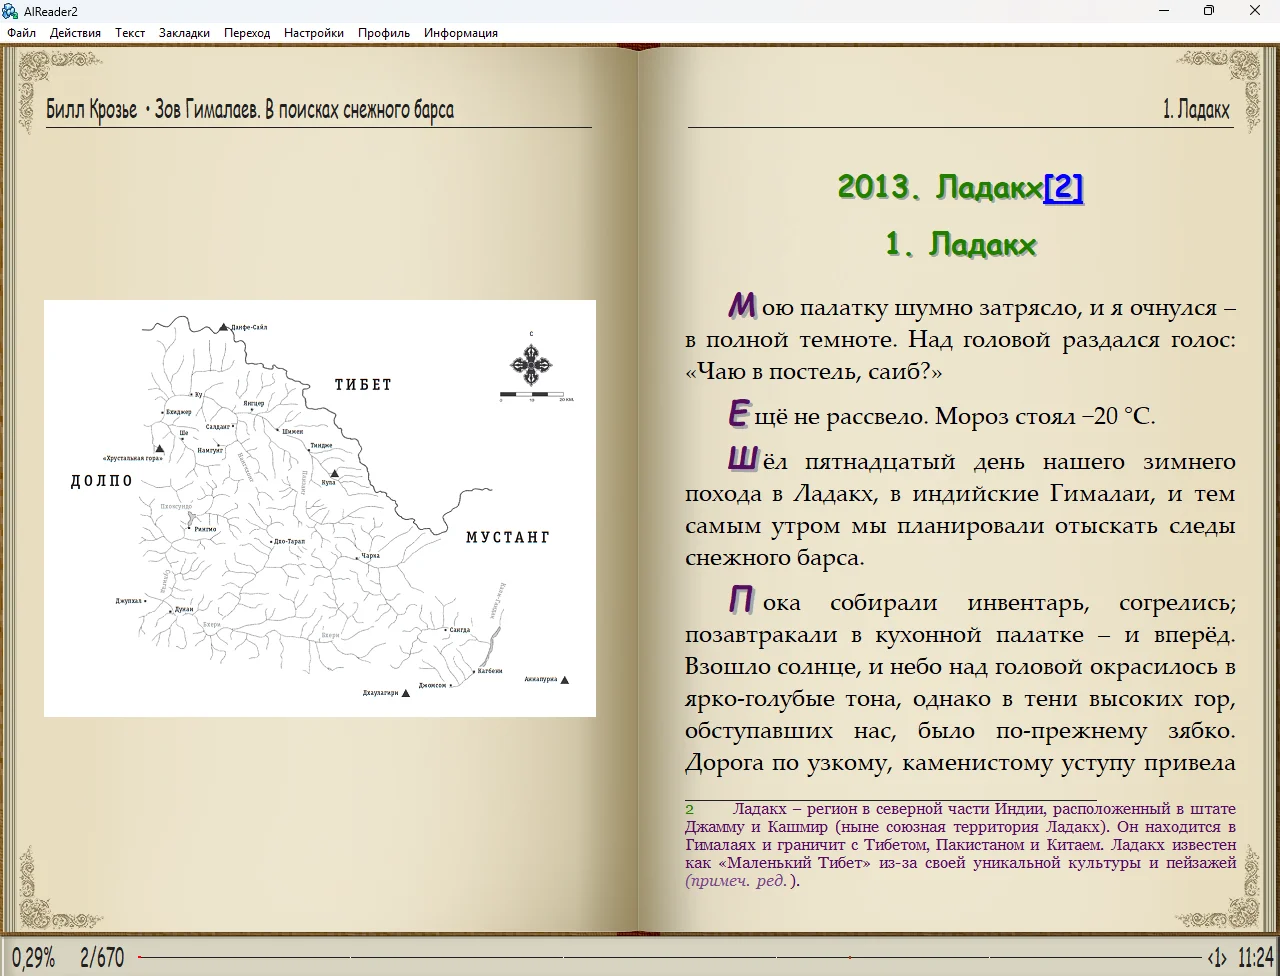
Task: Open the Информация menu
Action: pos(461,33)
